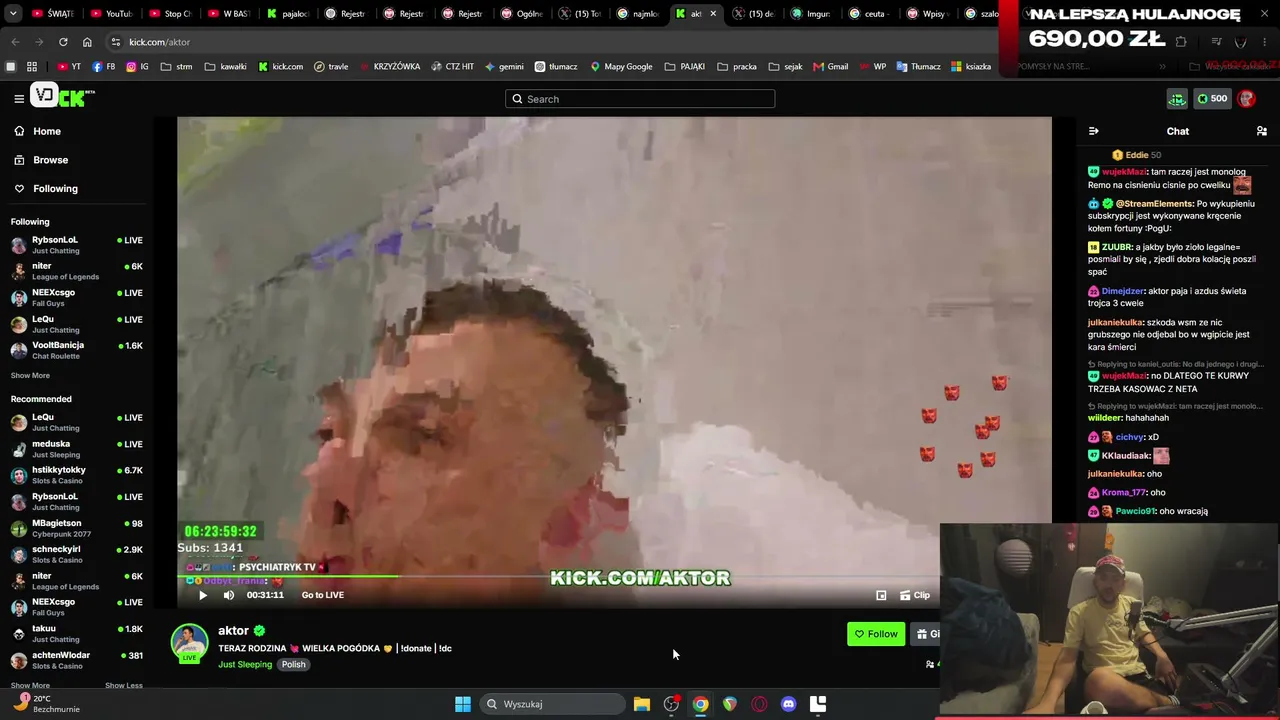Open the tab search dropdown
The height and width of the screenshot is (720, 1280).
point(15,14)
